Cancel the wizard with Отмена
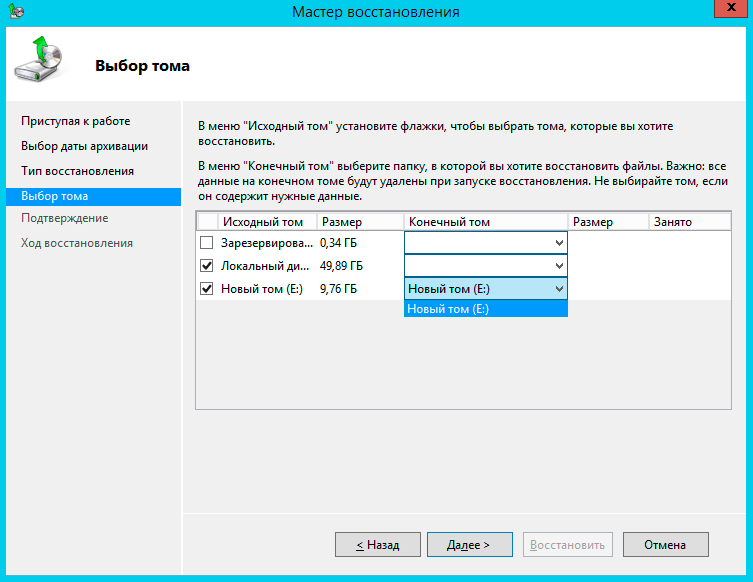 pyautogui.click(x=666, y=545)
